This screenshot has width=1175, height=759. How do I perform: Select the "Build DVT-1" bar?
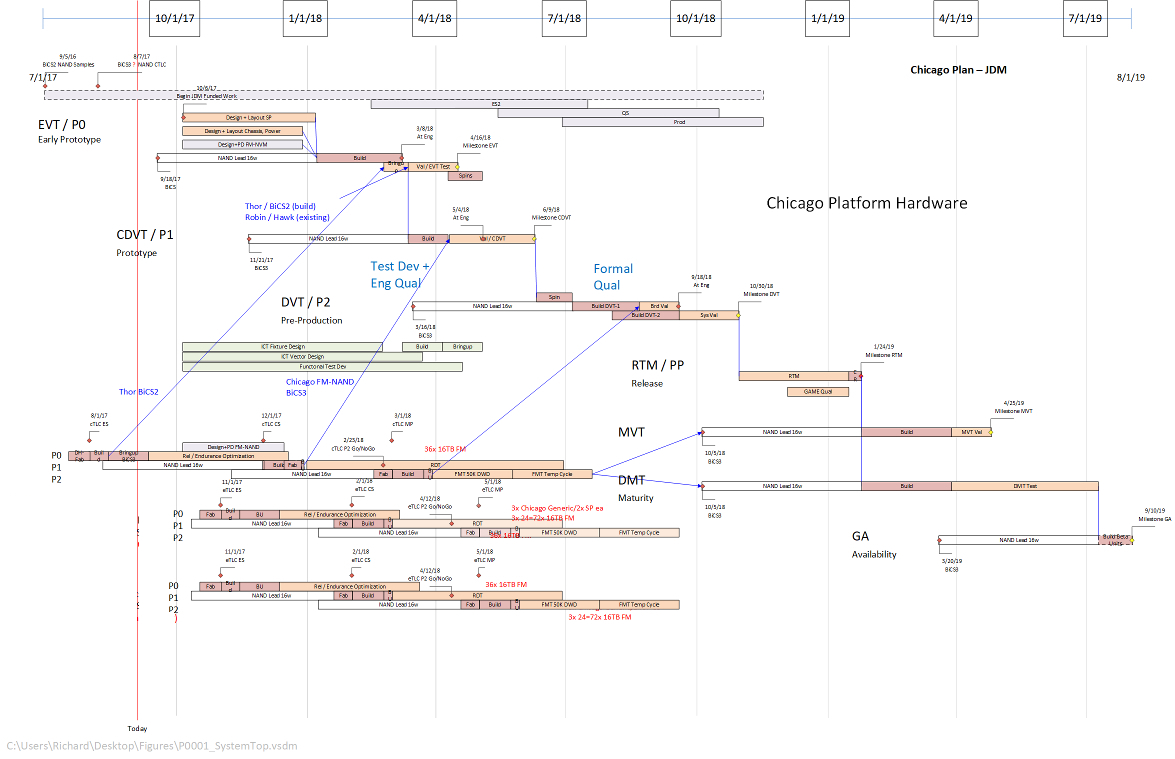point(605,306)
